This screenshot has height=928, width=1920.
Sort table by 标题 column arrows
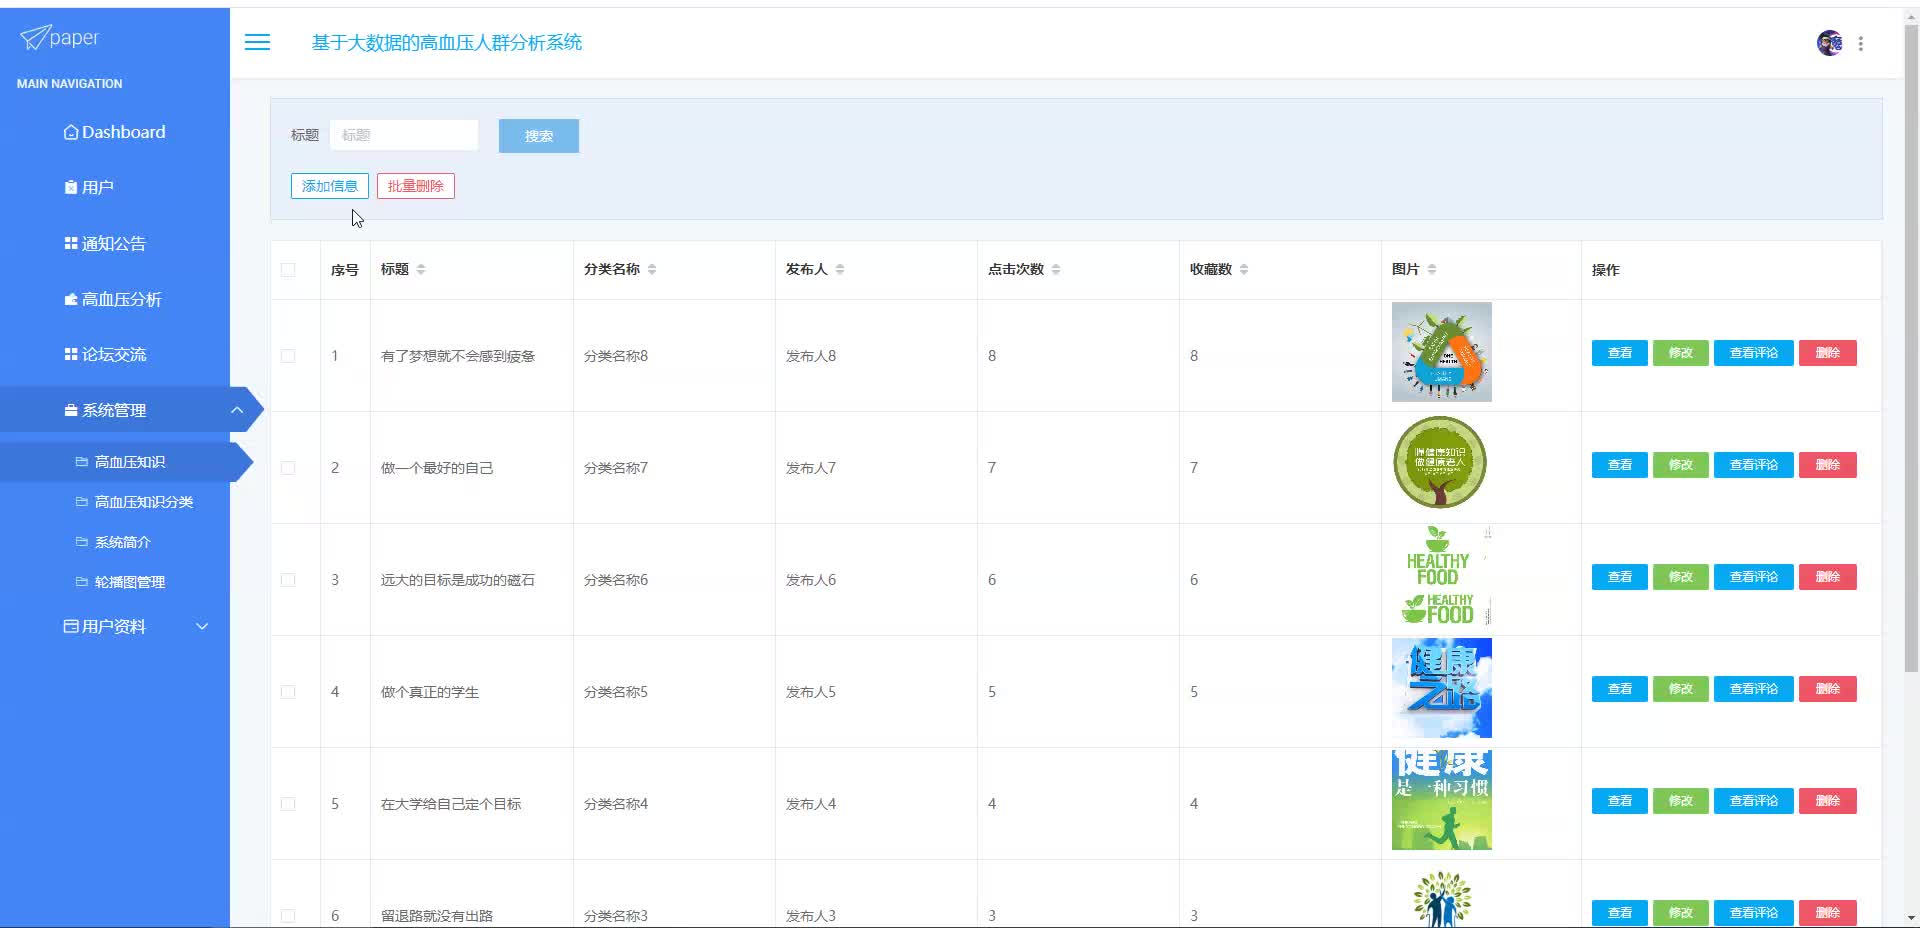click(x=421, y=269)
